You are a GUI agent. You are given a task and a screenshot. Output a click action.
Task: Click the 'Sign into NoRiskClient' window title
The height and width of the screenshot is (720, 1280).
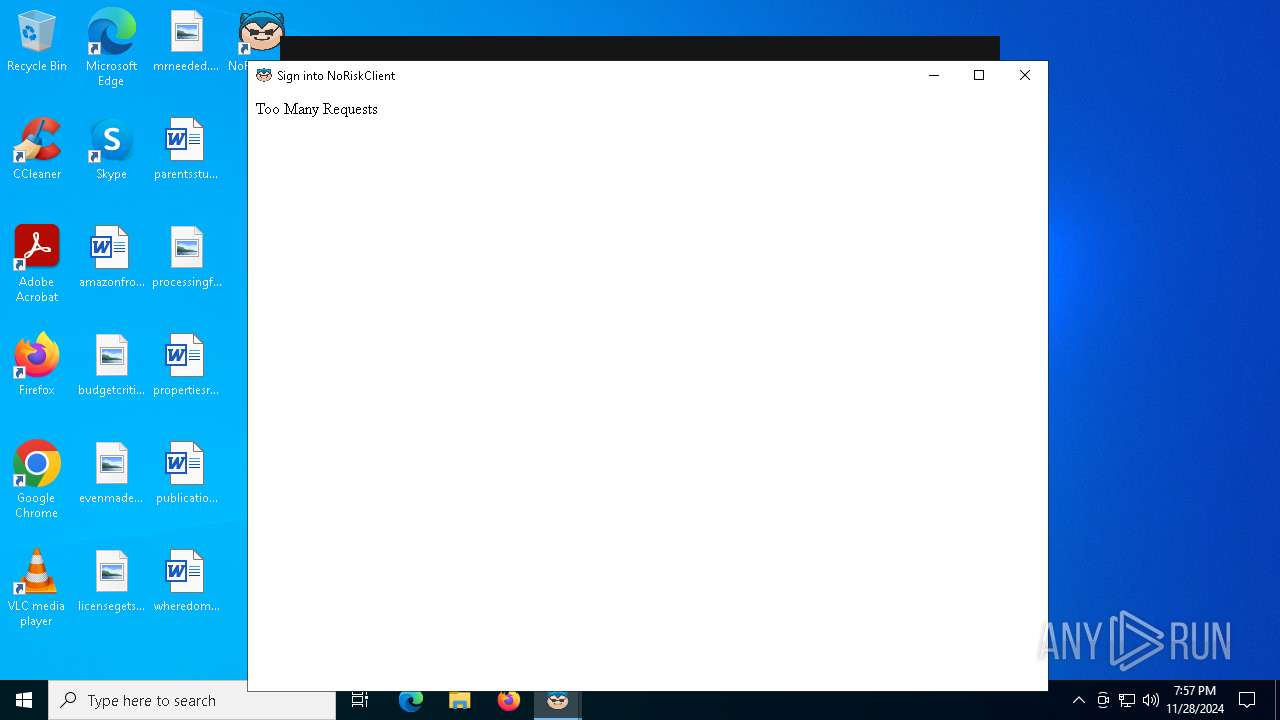(336, 75)
